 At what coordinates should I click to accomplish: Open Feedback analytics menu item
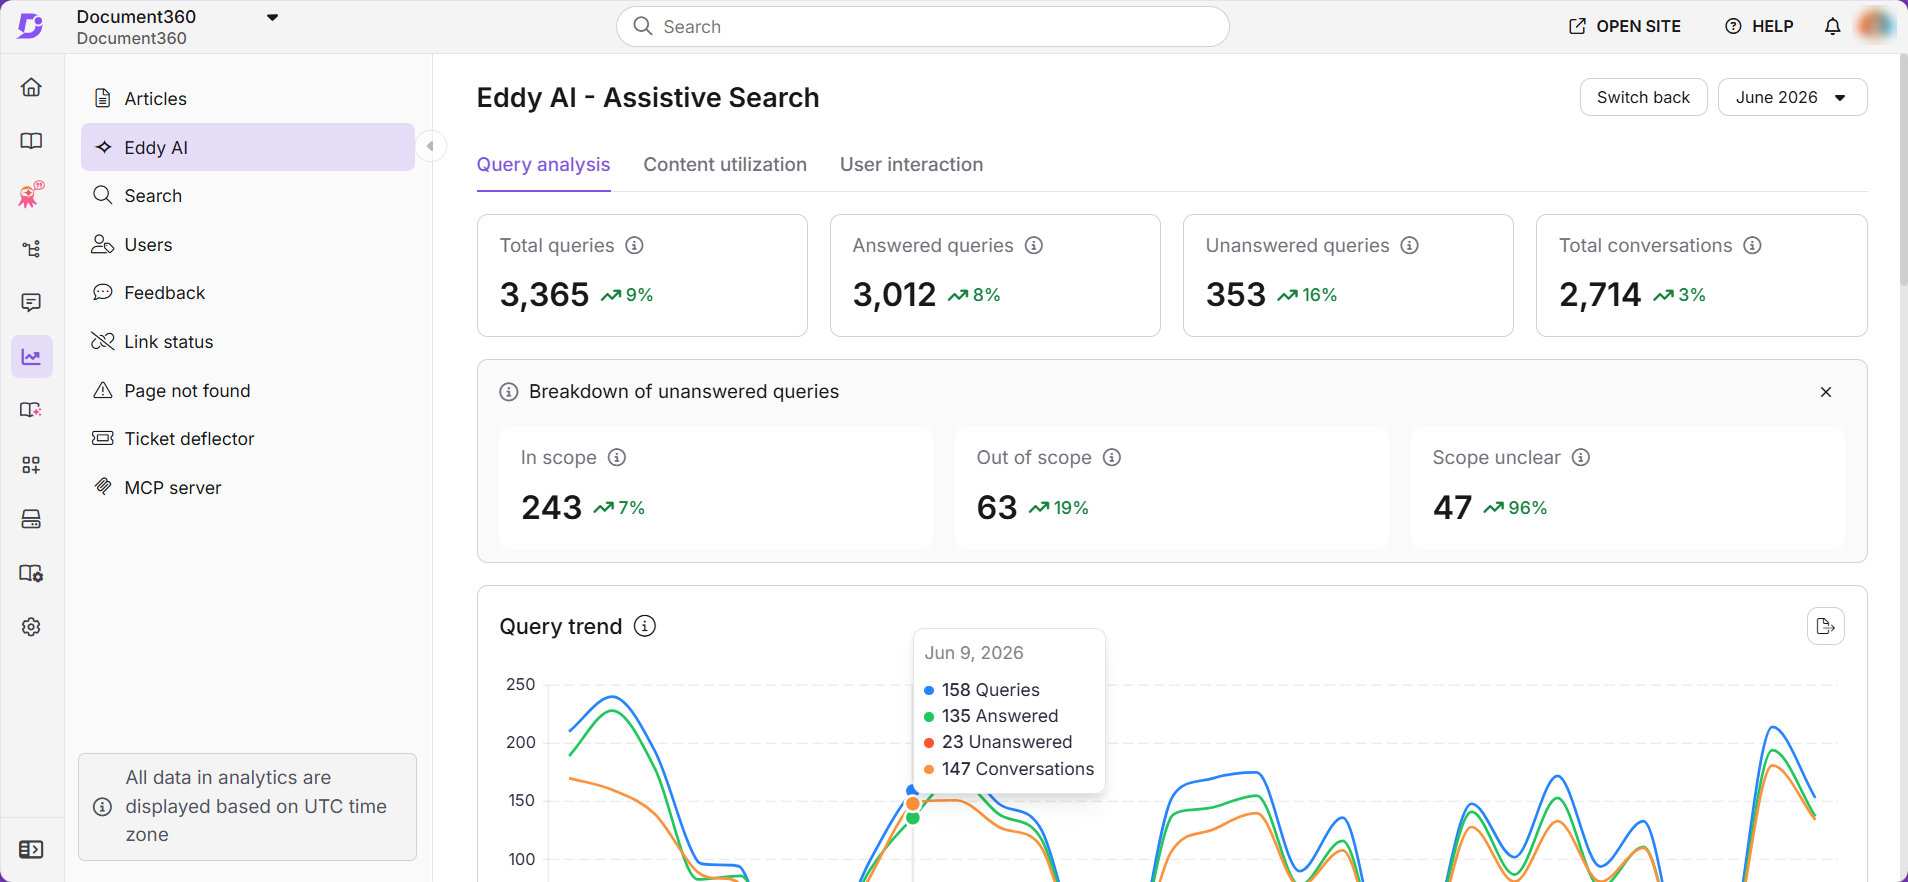coord(247,293)
